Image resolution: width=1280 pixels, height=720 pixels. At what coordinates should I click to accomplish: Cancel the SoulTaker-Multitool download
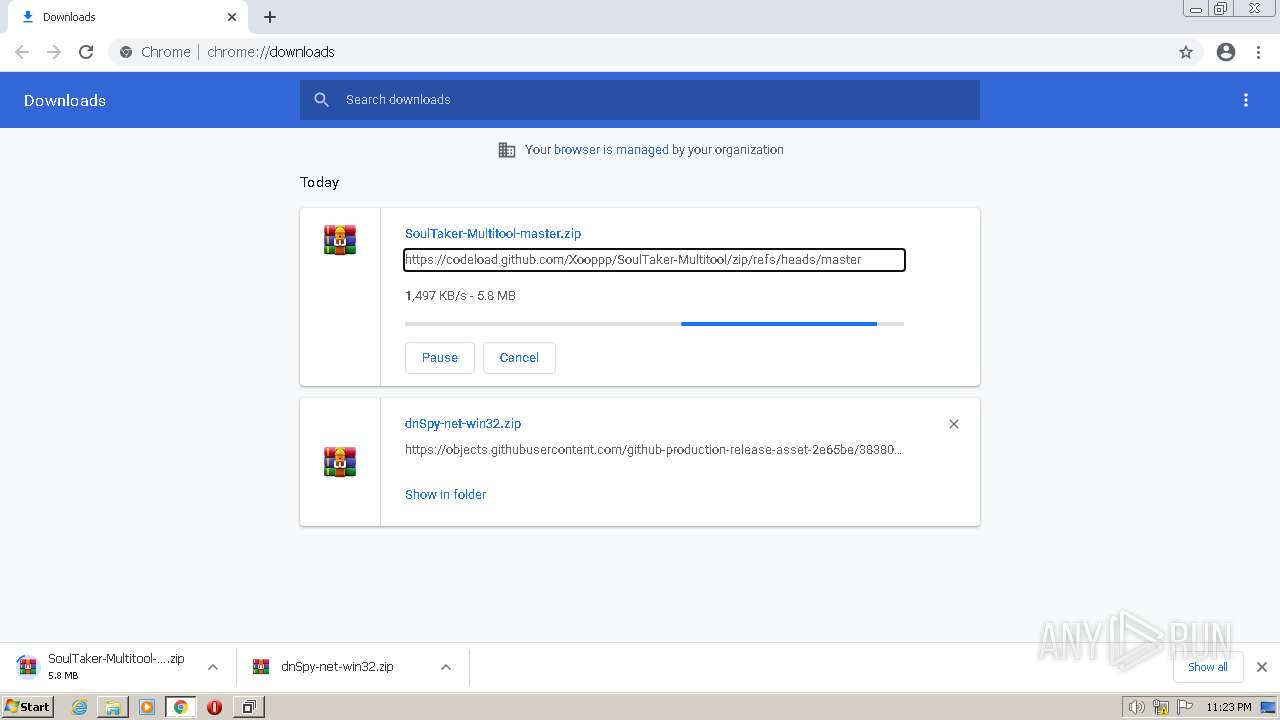click(519, 358)
